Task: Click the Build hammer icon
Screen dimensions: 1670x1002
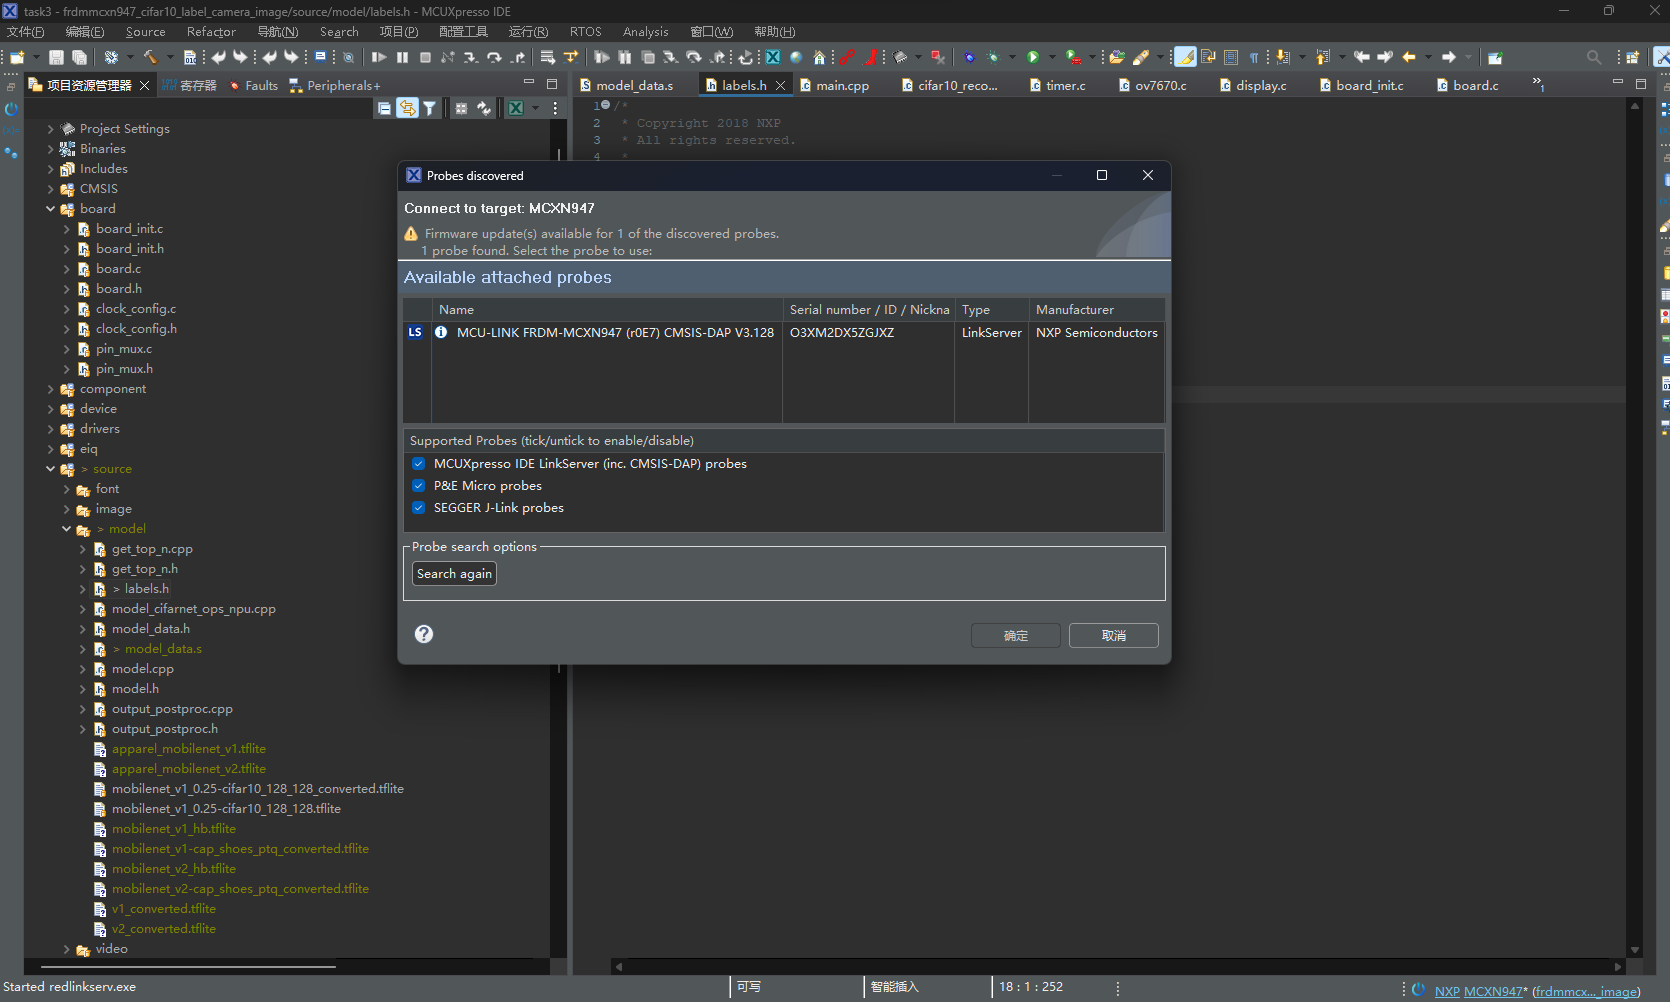Action: pos(150,58)
